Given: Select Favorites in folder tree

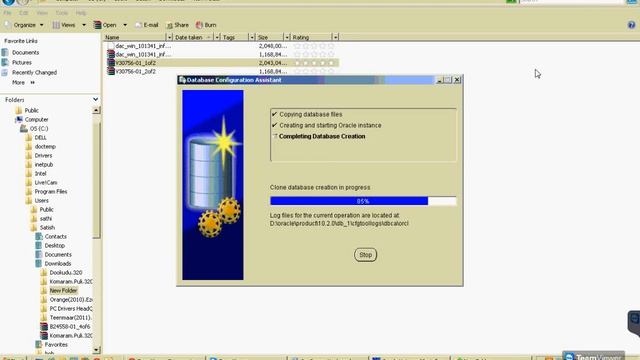Looking at the screenshot, I should [x=56, y=344].
